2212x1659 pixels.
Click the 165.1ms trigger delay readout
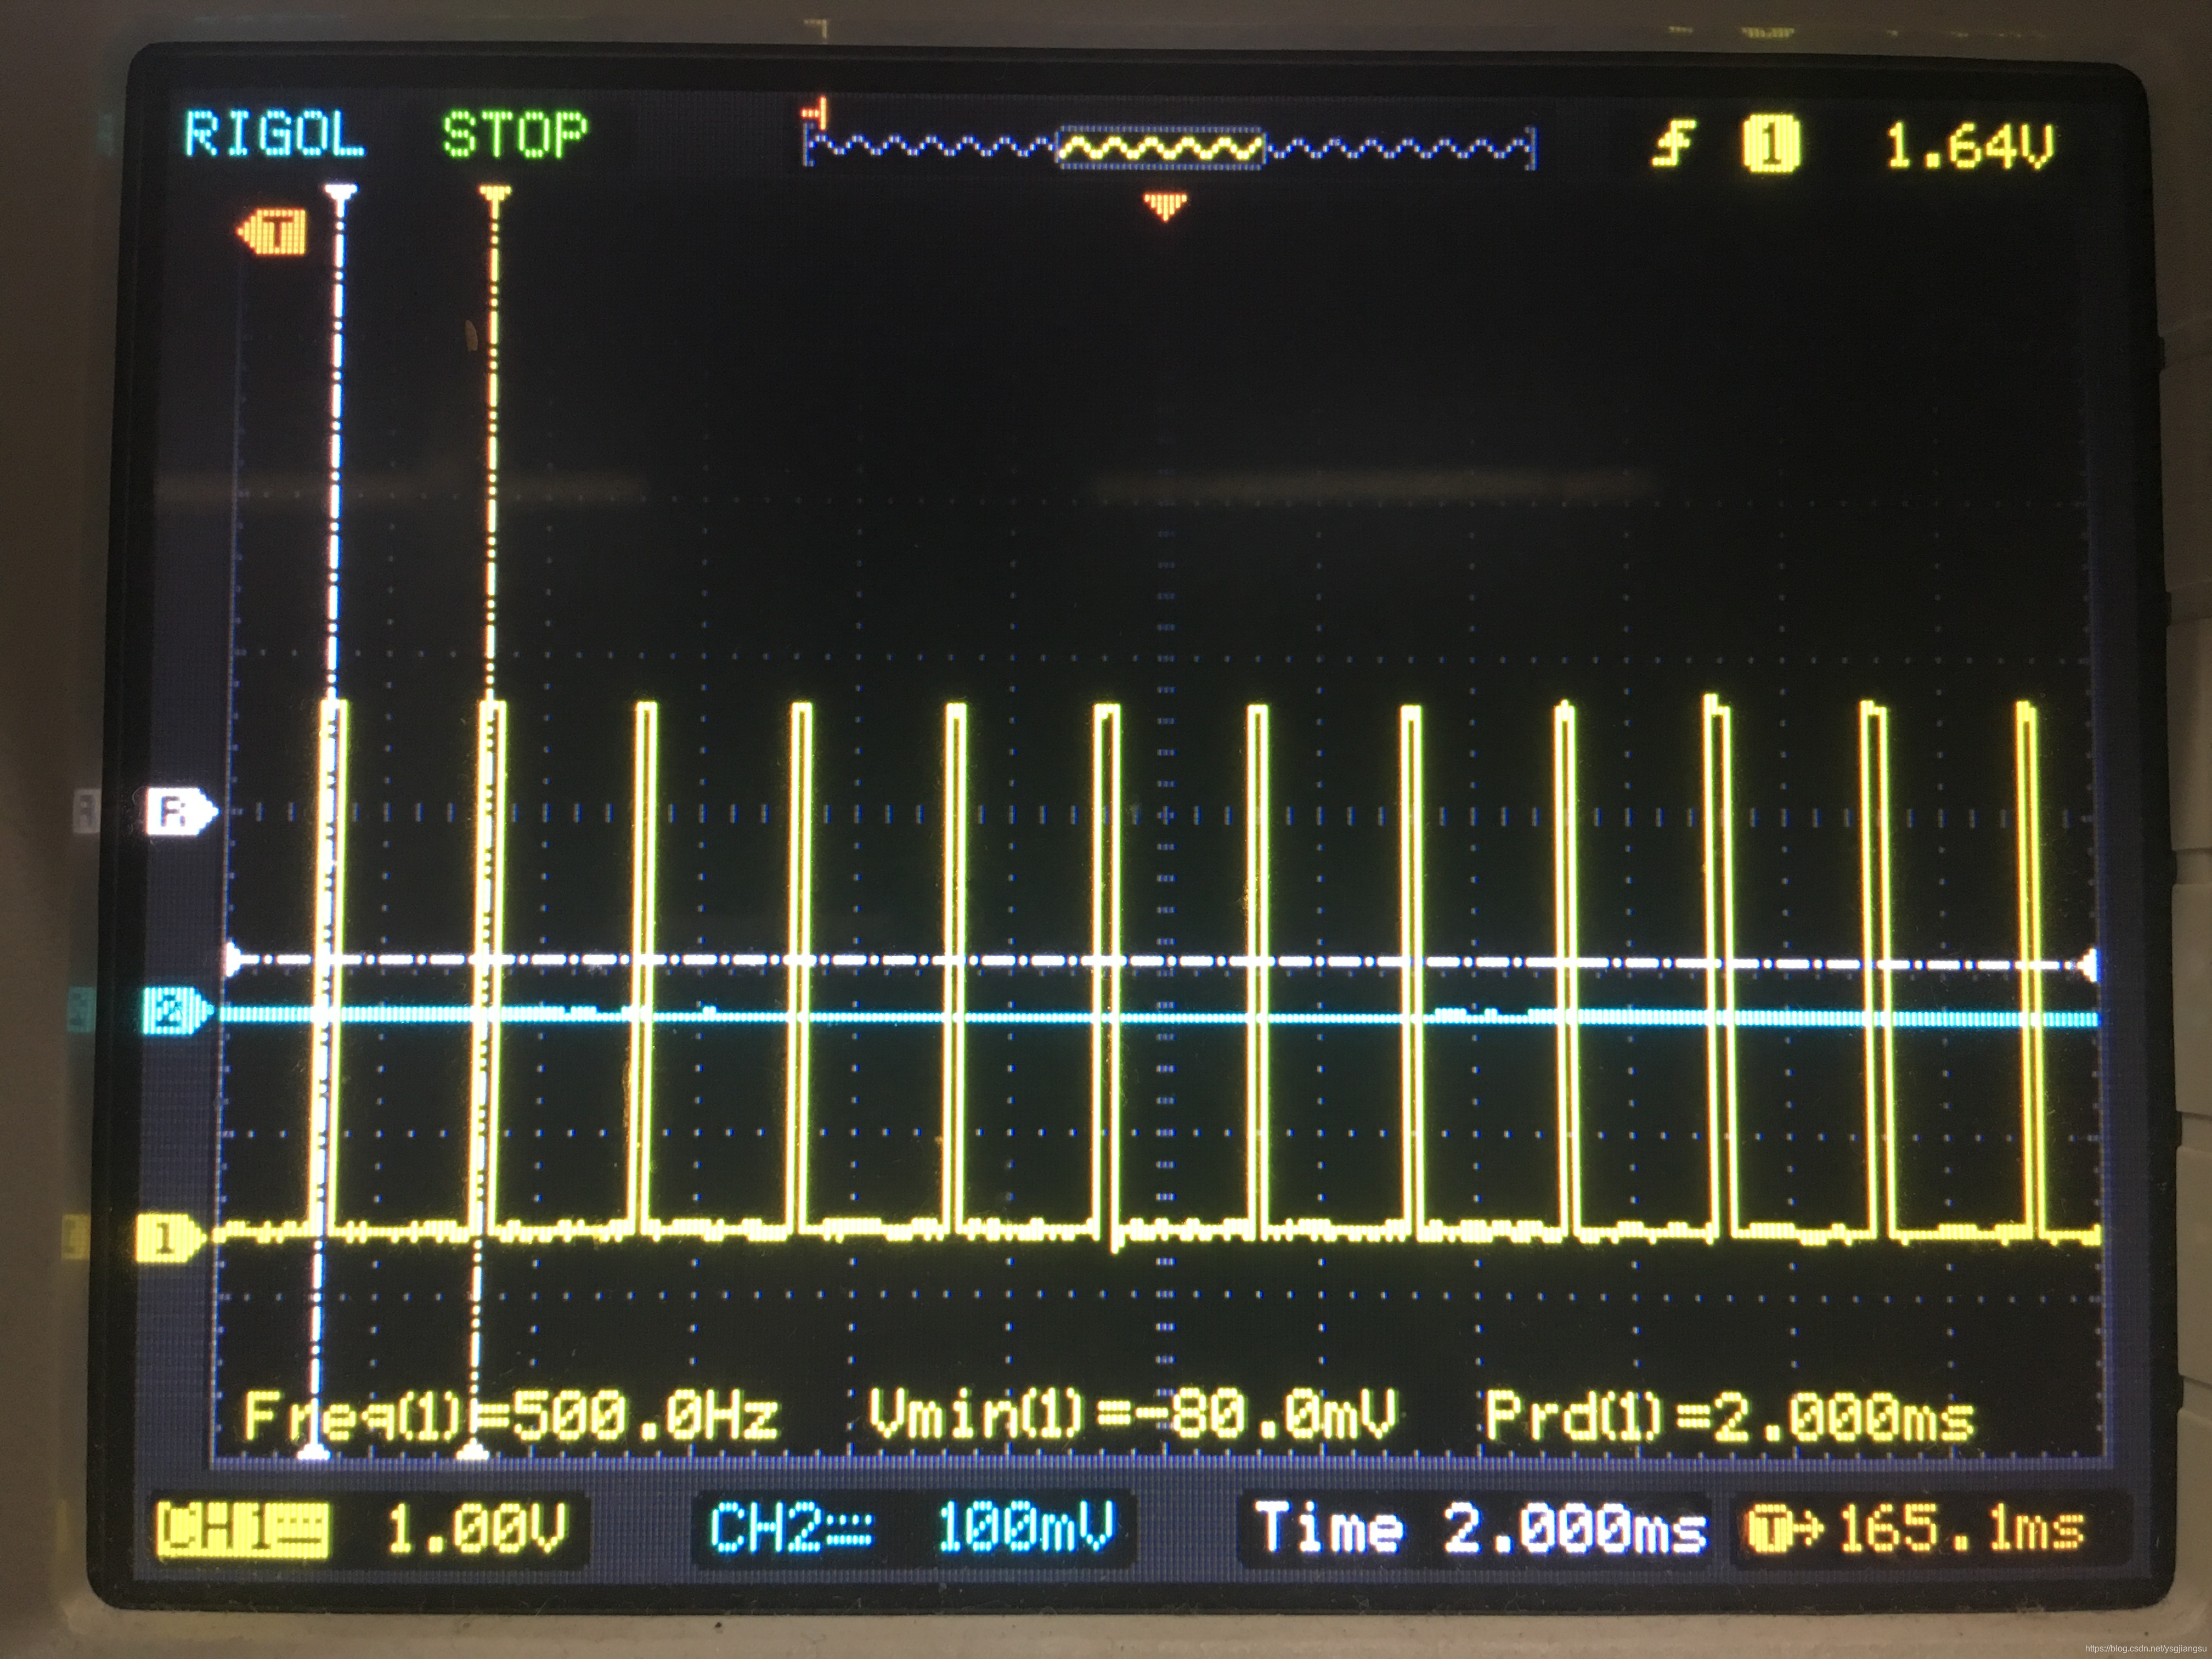1962,1529
